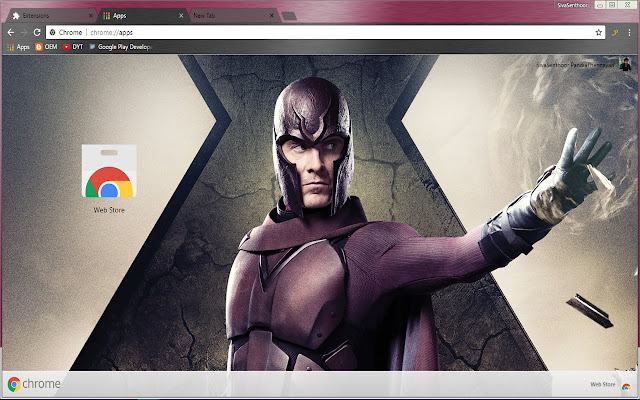Open the profile avatar picture
This screenshot has height=400, width=640.
pyautogui.click(x=625, y=64)
